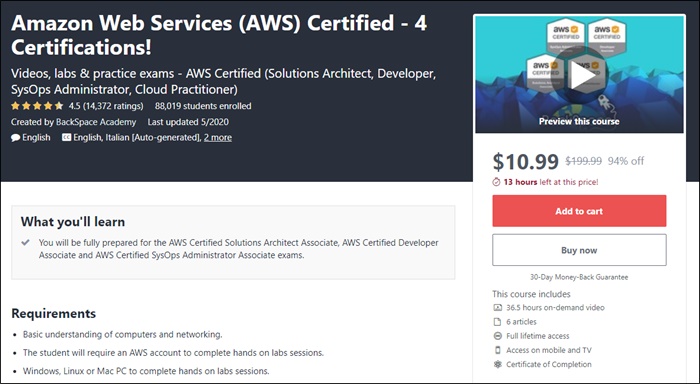Click the star rating icons

tap(37, 106)
